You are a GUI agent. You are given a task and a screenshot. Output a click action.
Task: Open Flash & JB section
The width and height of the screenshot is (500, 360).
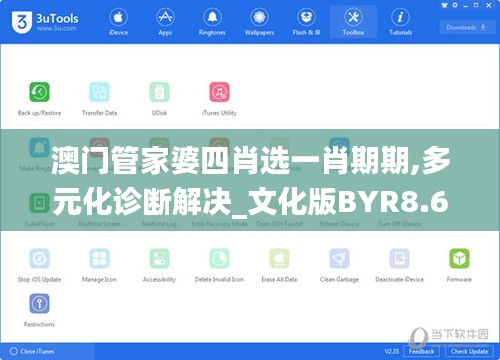point(306,22)
